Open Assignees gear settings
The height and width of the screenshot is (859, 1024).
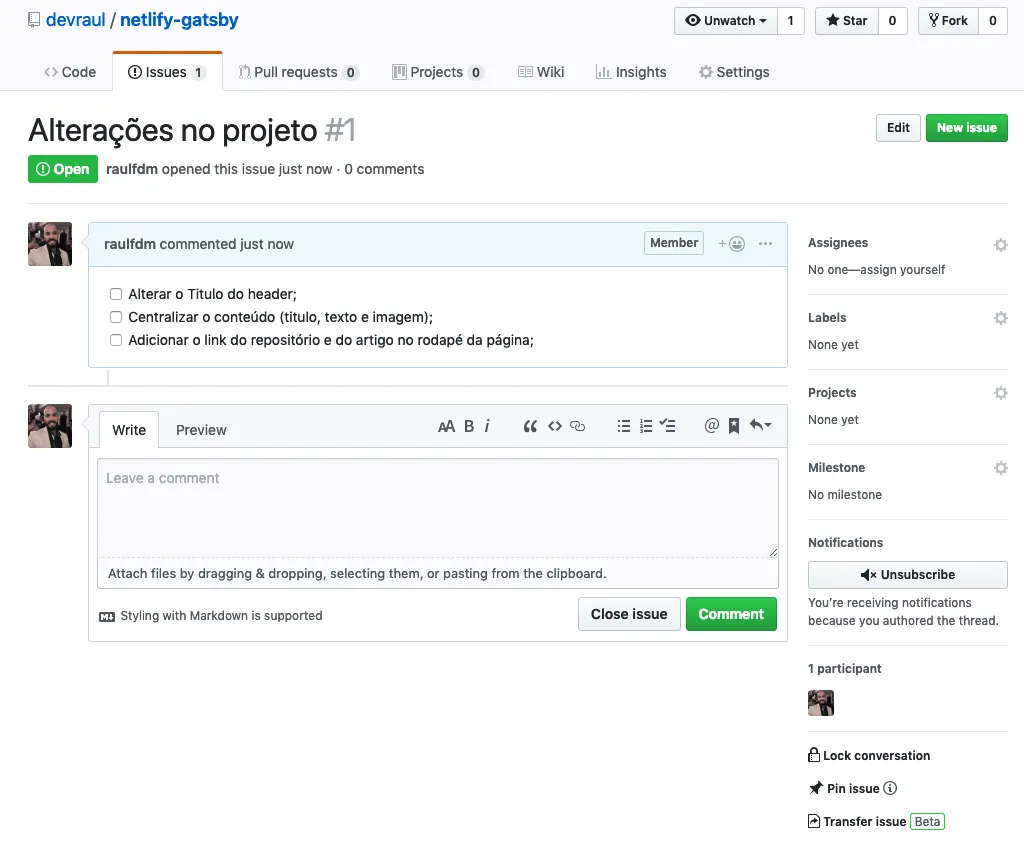pyautogui.click(x=1000, y=245)
